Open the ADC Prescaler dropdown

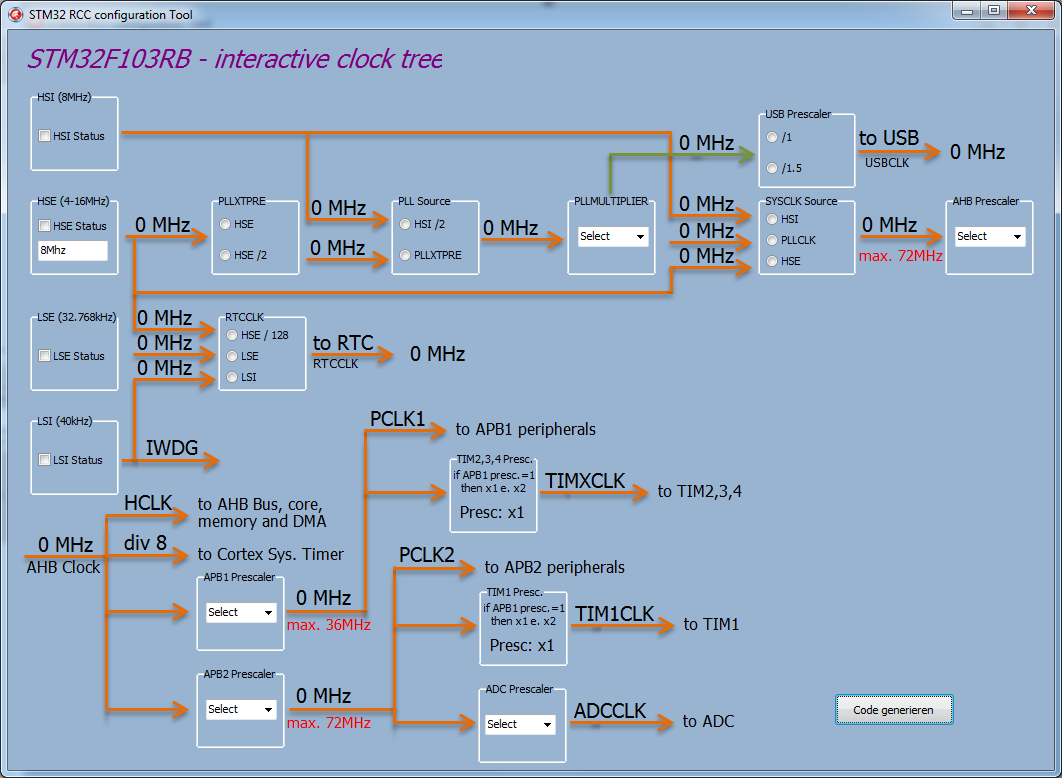click(522, 723)
